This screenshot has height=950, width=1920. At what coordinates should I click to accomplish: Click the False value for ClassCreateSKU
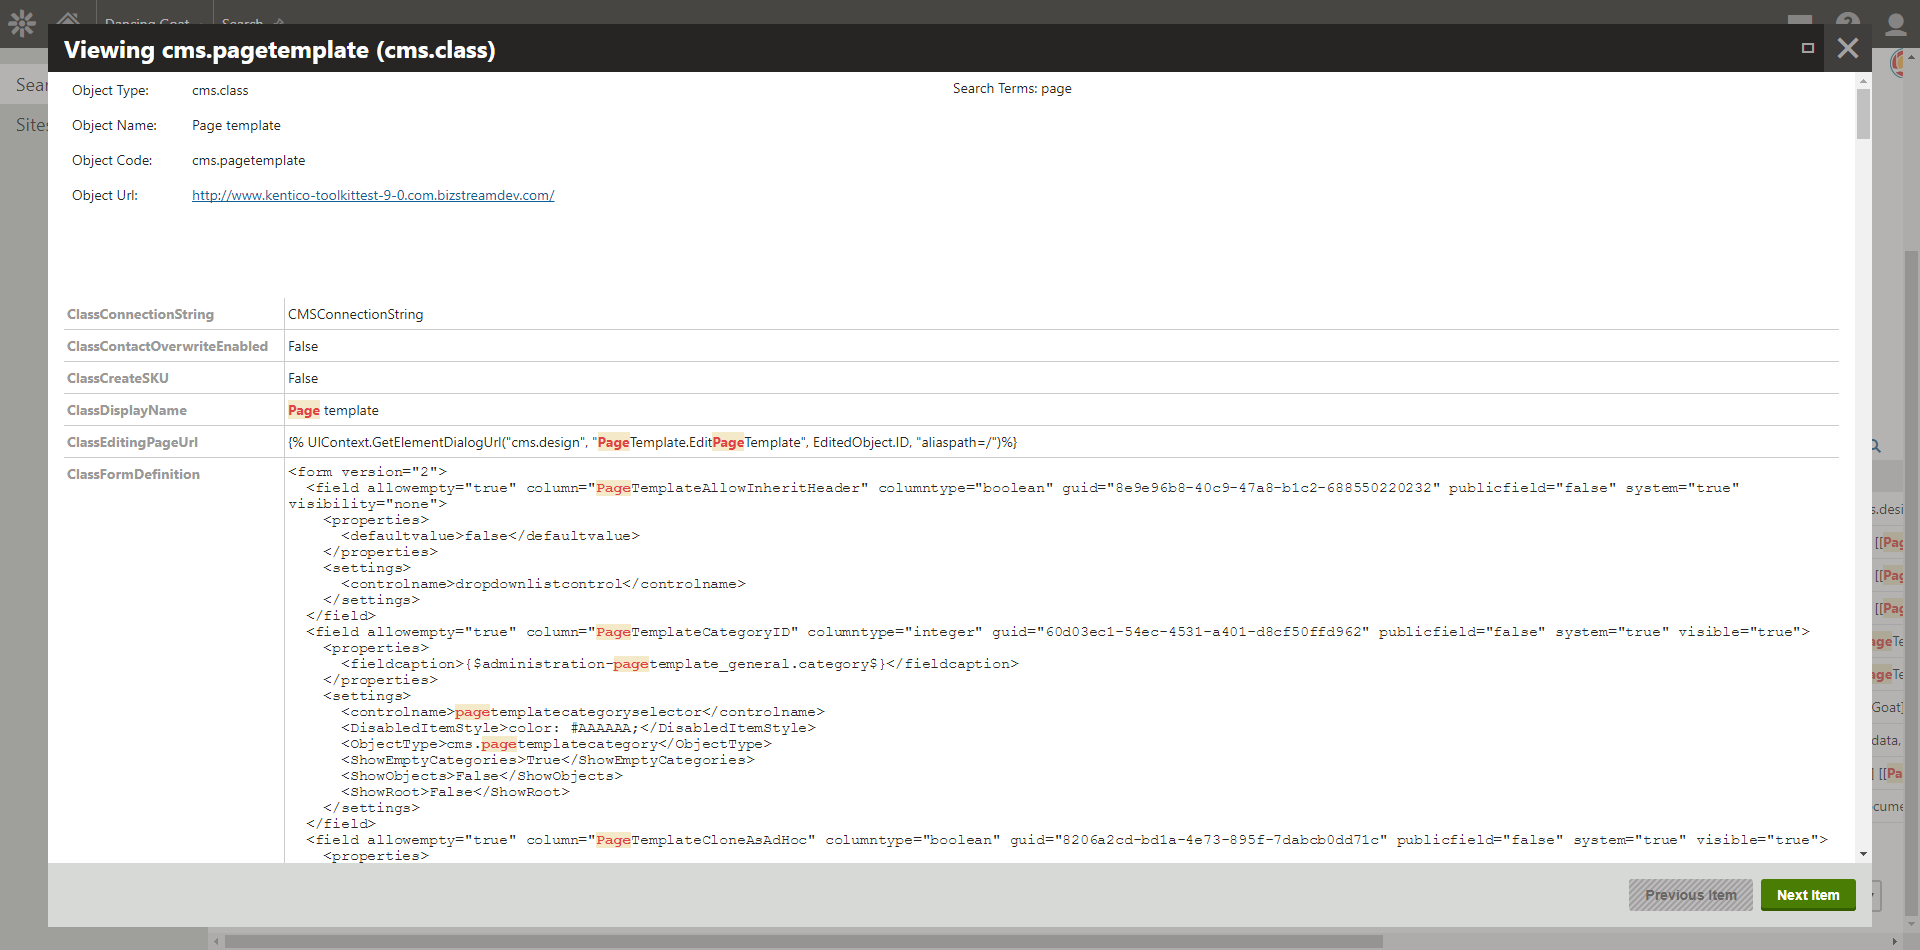[303, 378]
